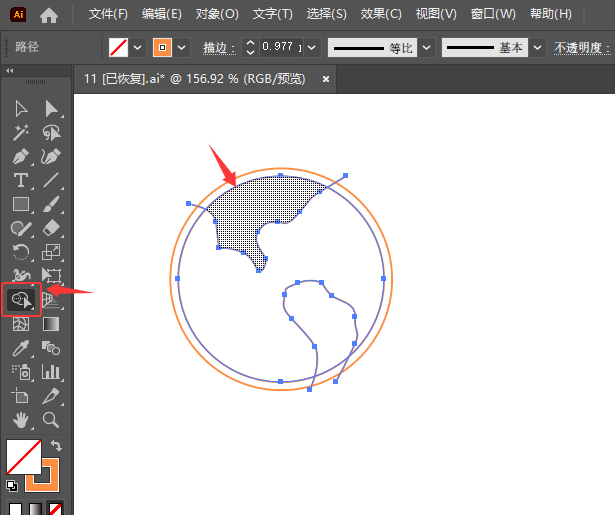This screenshot has height=515, width=615.
Task: Select the Type tool
Action: [21, 180]
